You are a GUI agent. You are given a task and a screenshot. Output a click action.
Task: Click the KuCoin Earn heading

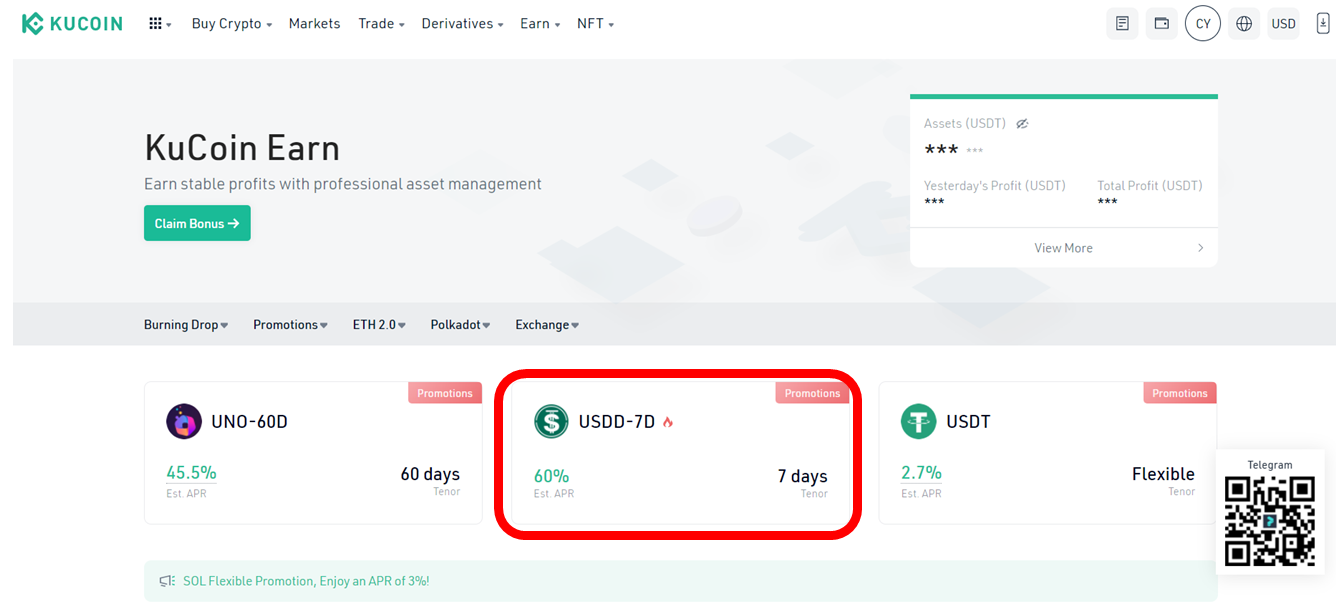click(242, 148)
